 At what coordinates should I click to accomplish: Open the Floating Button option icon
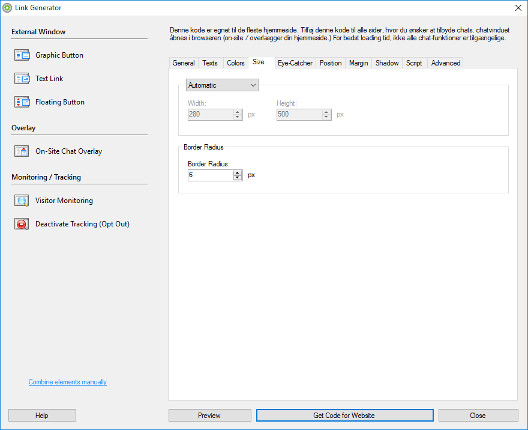[x=22, y=102]
